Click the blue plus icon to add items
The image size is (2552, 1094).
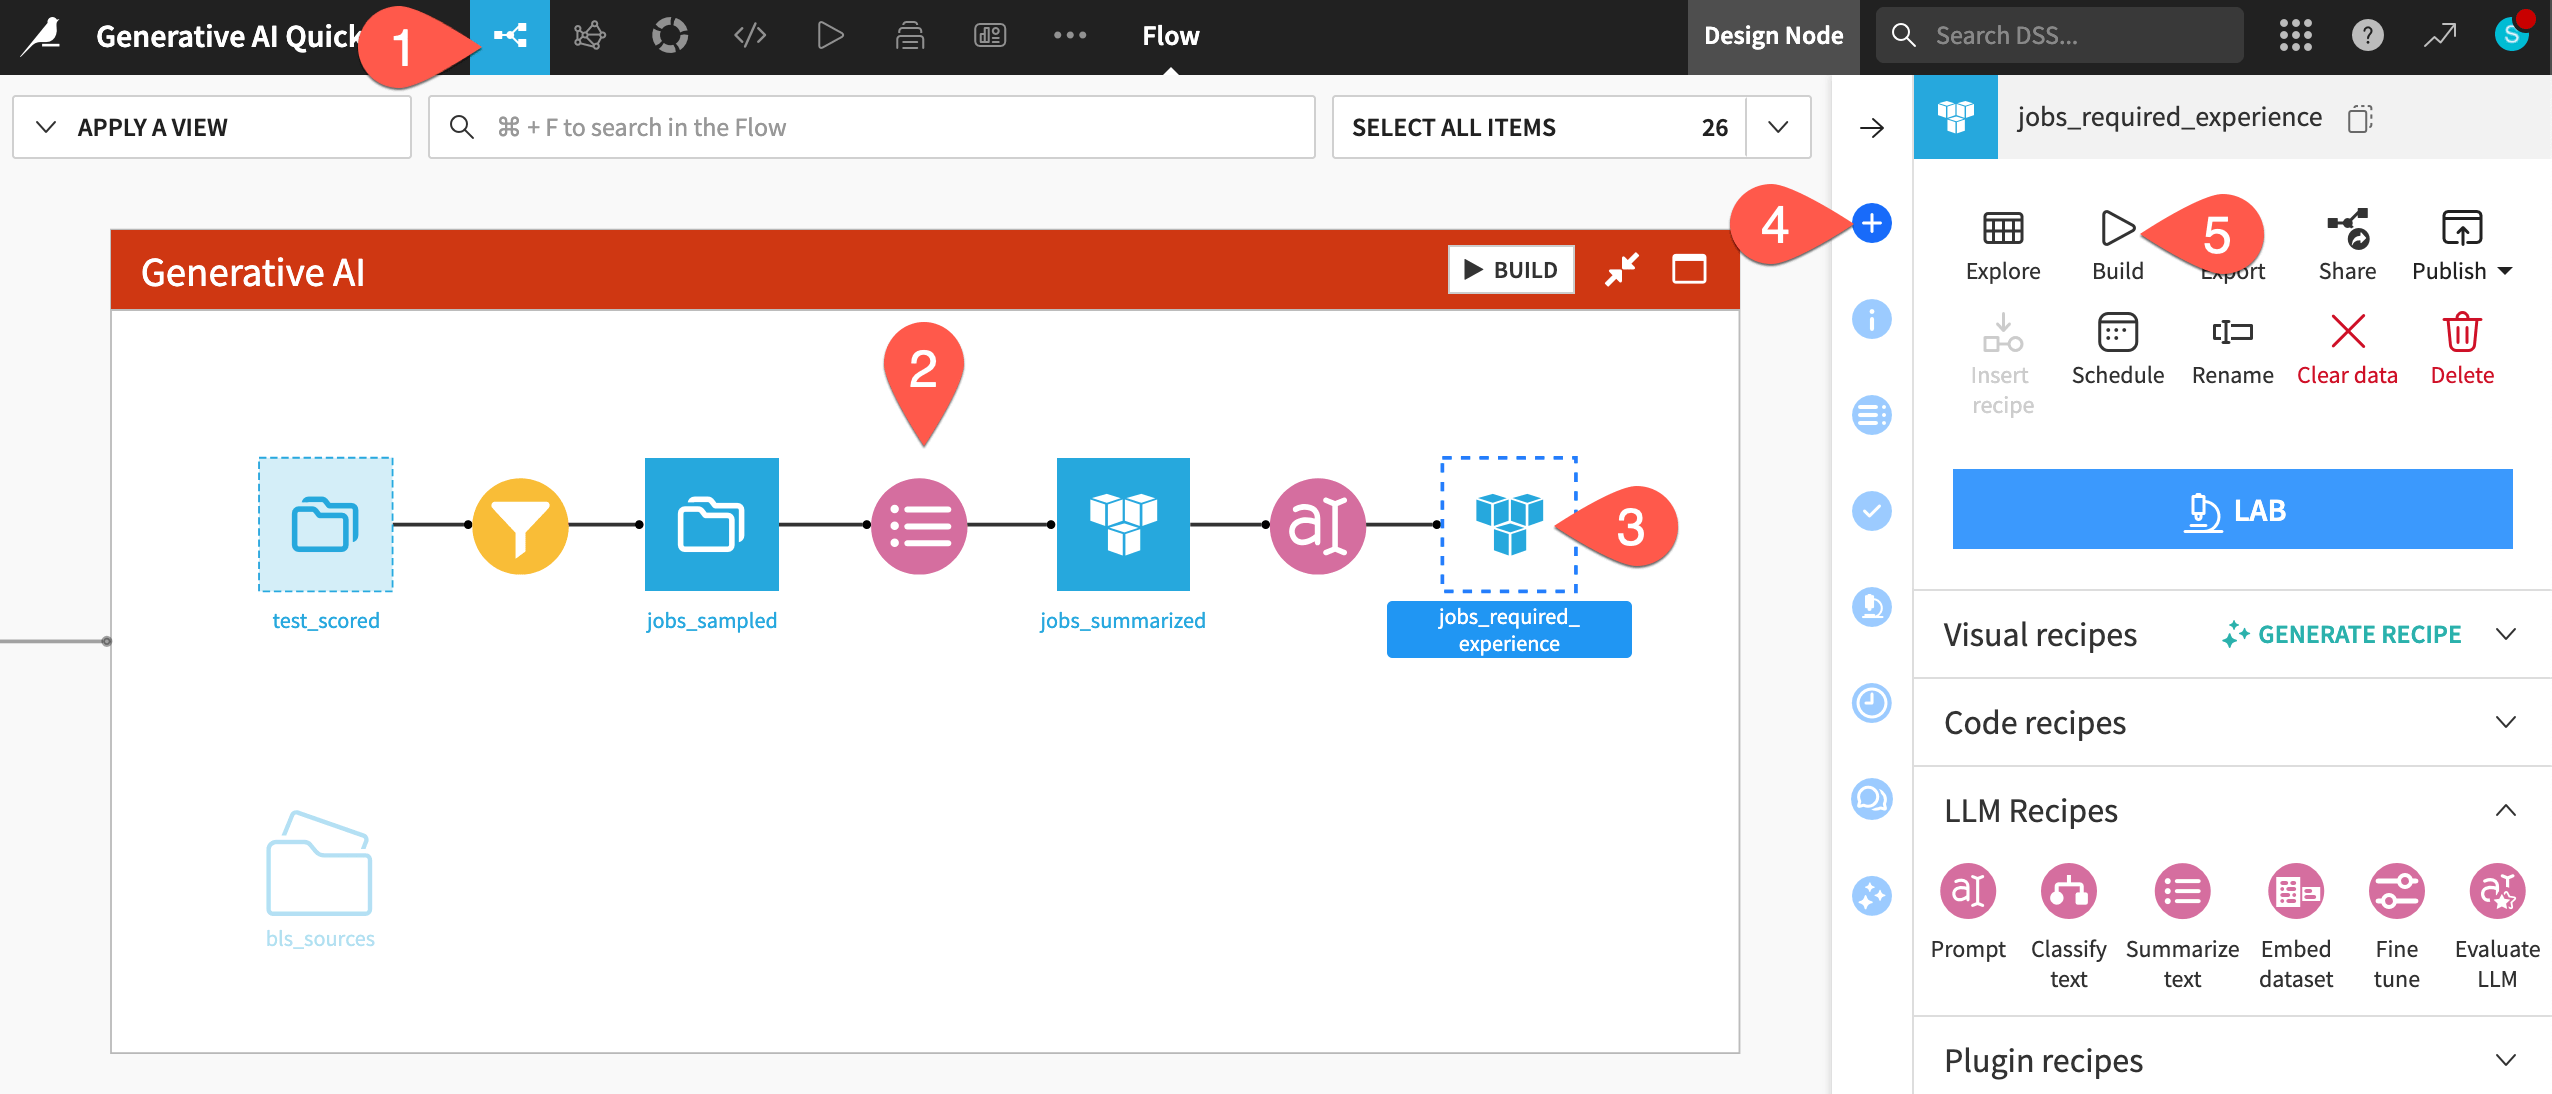tap(1871, 225)
